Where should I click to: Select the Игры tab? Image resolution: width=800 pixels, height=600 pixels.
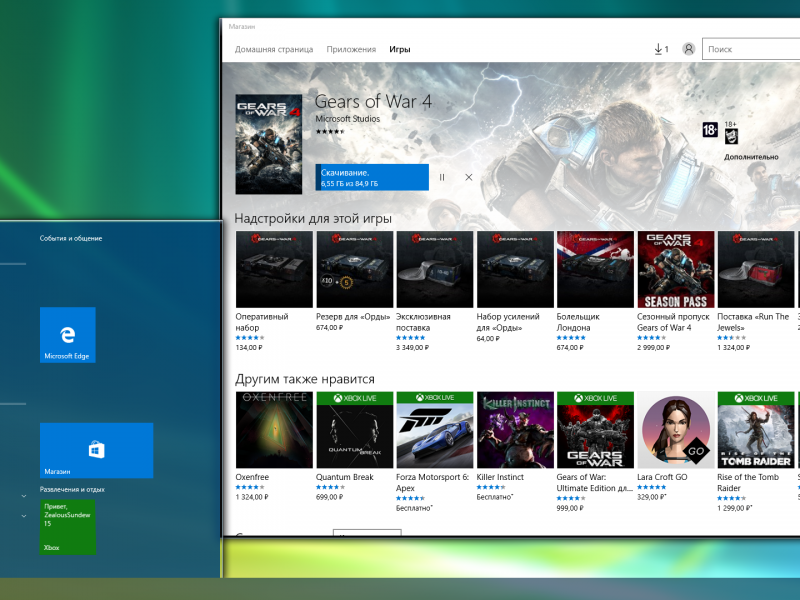click(x=399, y=49)
